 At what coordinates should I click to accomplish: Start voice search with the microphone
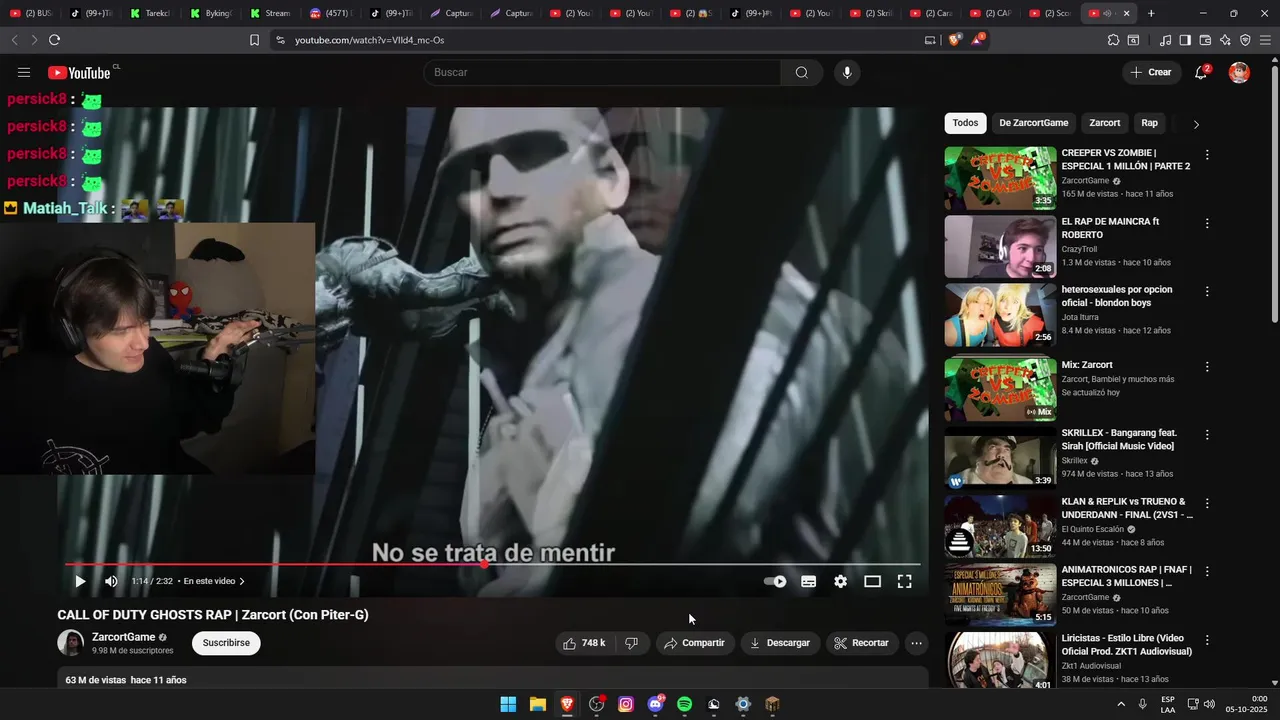coord(847,72)
